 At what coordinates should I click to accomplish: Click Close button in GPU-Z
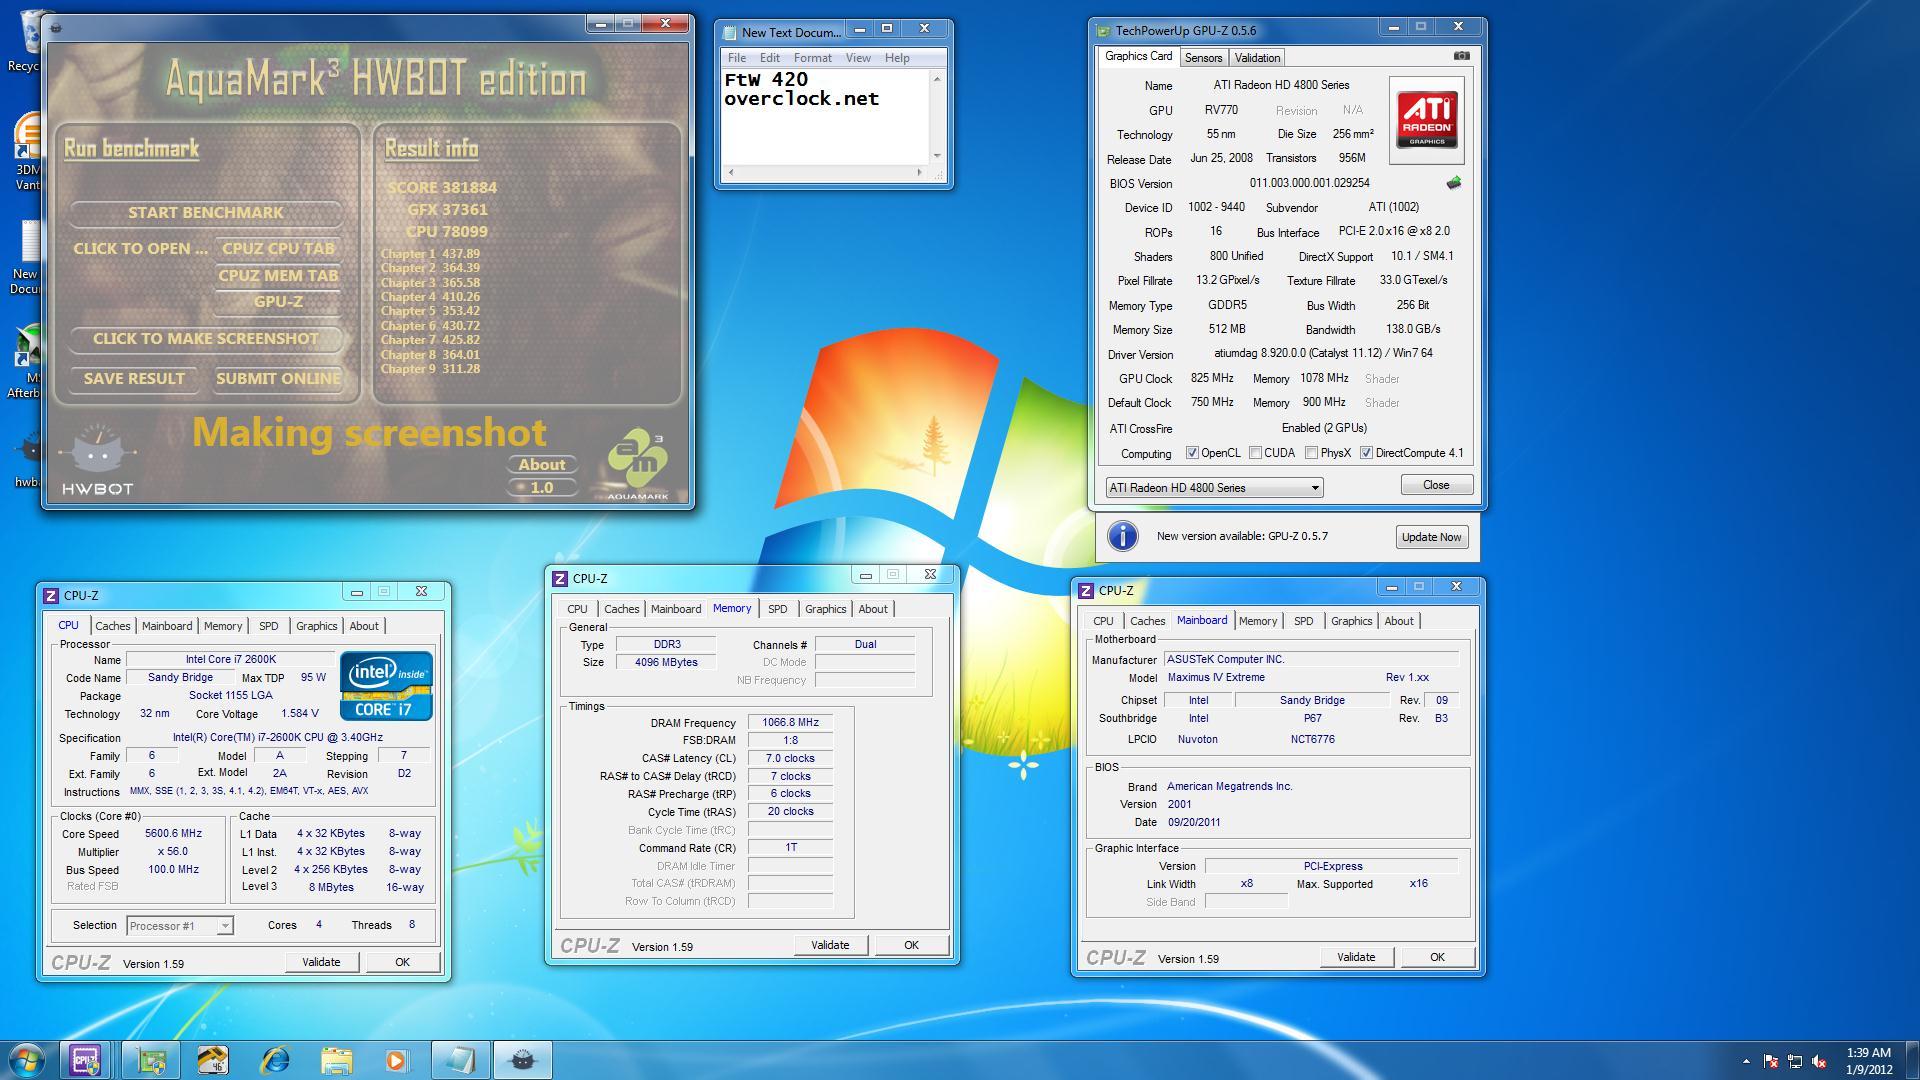(x=1436, y=485)
